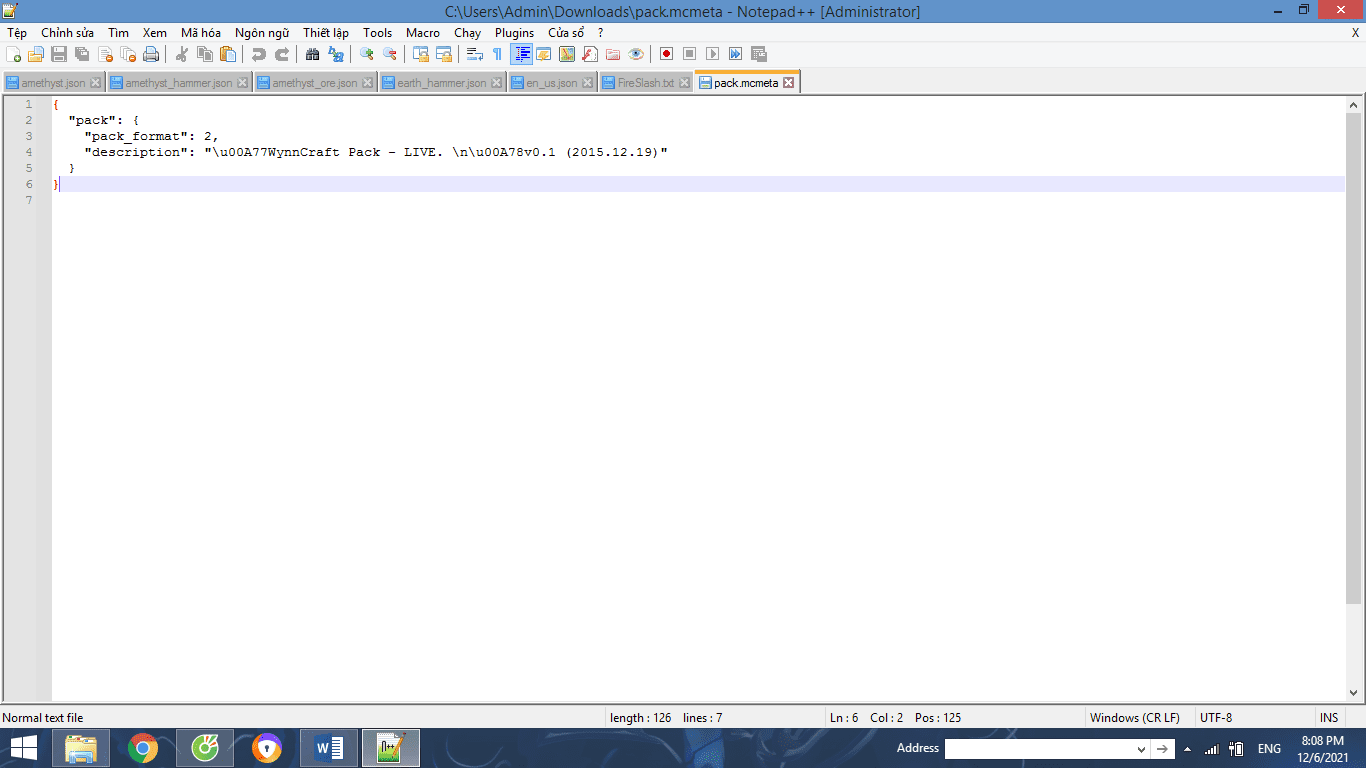Toggle synchronized vertical scrolling
Viewport: 1366px width, 768px height.
[421, 54]
